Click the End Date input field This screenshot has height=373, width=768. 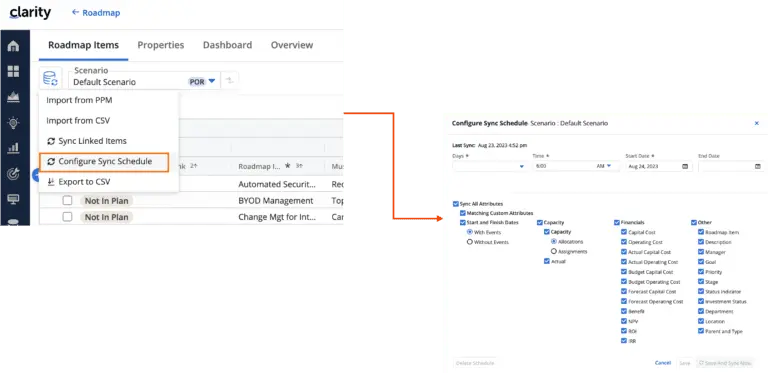pos(731,166)
